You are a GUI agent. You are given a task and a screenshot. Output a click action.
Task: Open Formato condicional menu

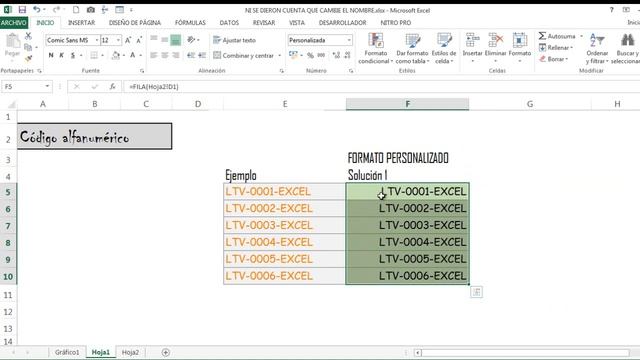tap(376, 48)
